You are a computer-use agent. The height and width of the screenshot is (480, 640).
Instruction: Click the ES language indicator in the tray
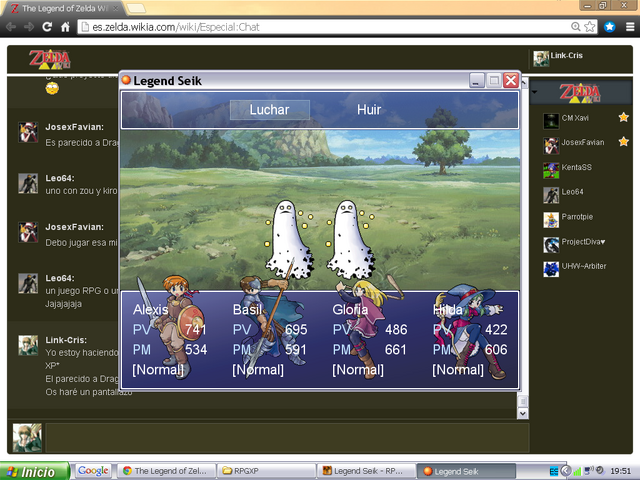coord(554,471)
